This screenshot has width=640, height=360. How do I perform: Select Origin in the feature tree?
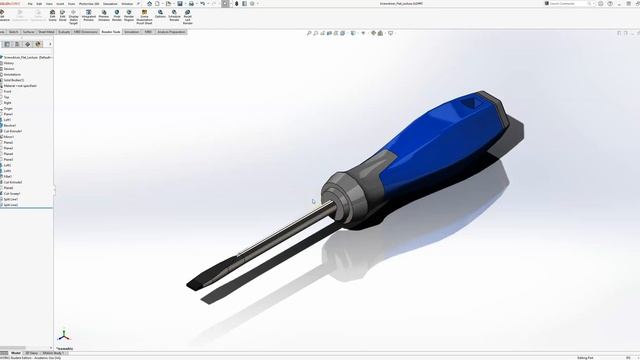click(8, 109)
